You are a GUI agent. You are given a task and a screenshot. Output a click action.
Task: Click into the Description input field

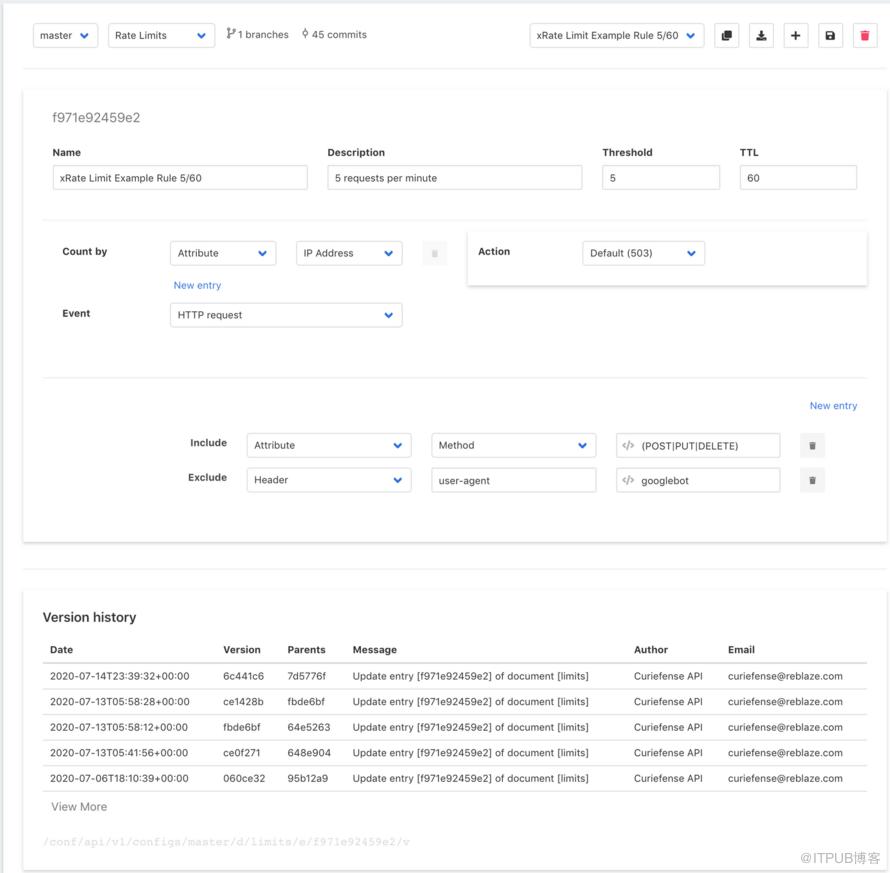click(455, 178)
